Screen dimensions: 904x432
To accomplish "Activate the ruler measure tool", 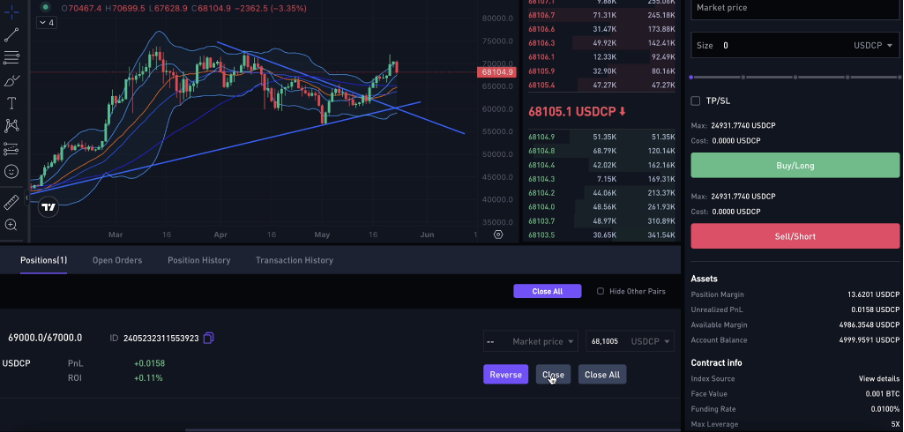I will [x=11, y=202].
